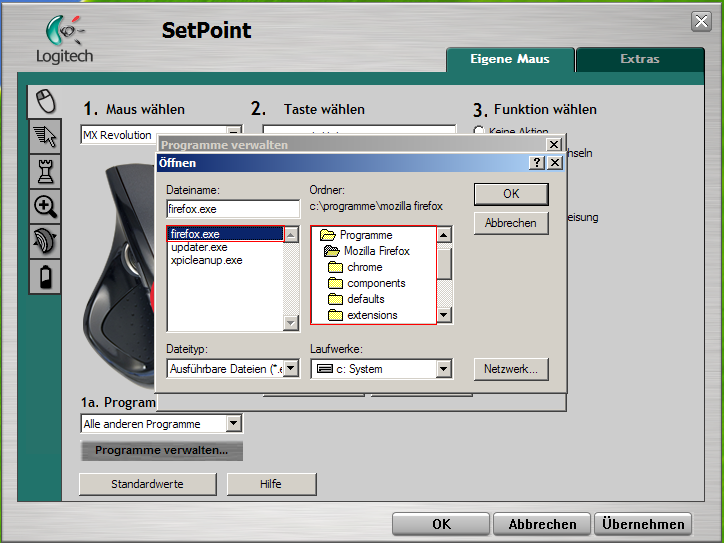The width and height of the screenshot is (724, 543).
Task: Open the chess rook game settings icon
Action: click(x=45, y=171)
